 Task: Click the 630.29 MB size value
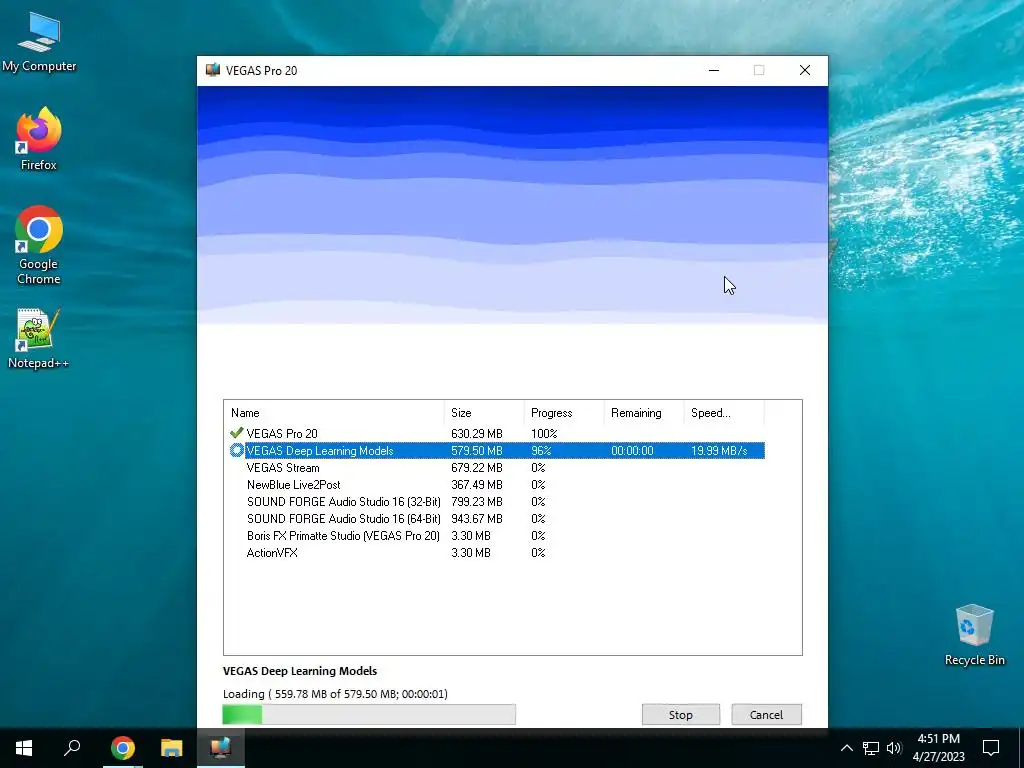pyautogui.click(x=477, y=434)
